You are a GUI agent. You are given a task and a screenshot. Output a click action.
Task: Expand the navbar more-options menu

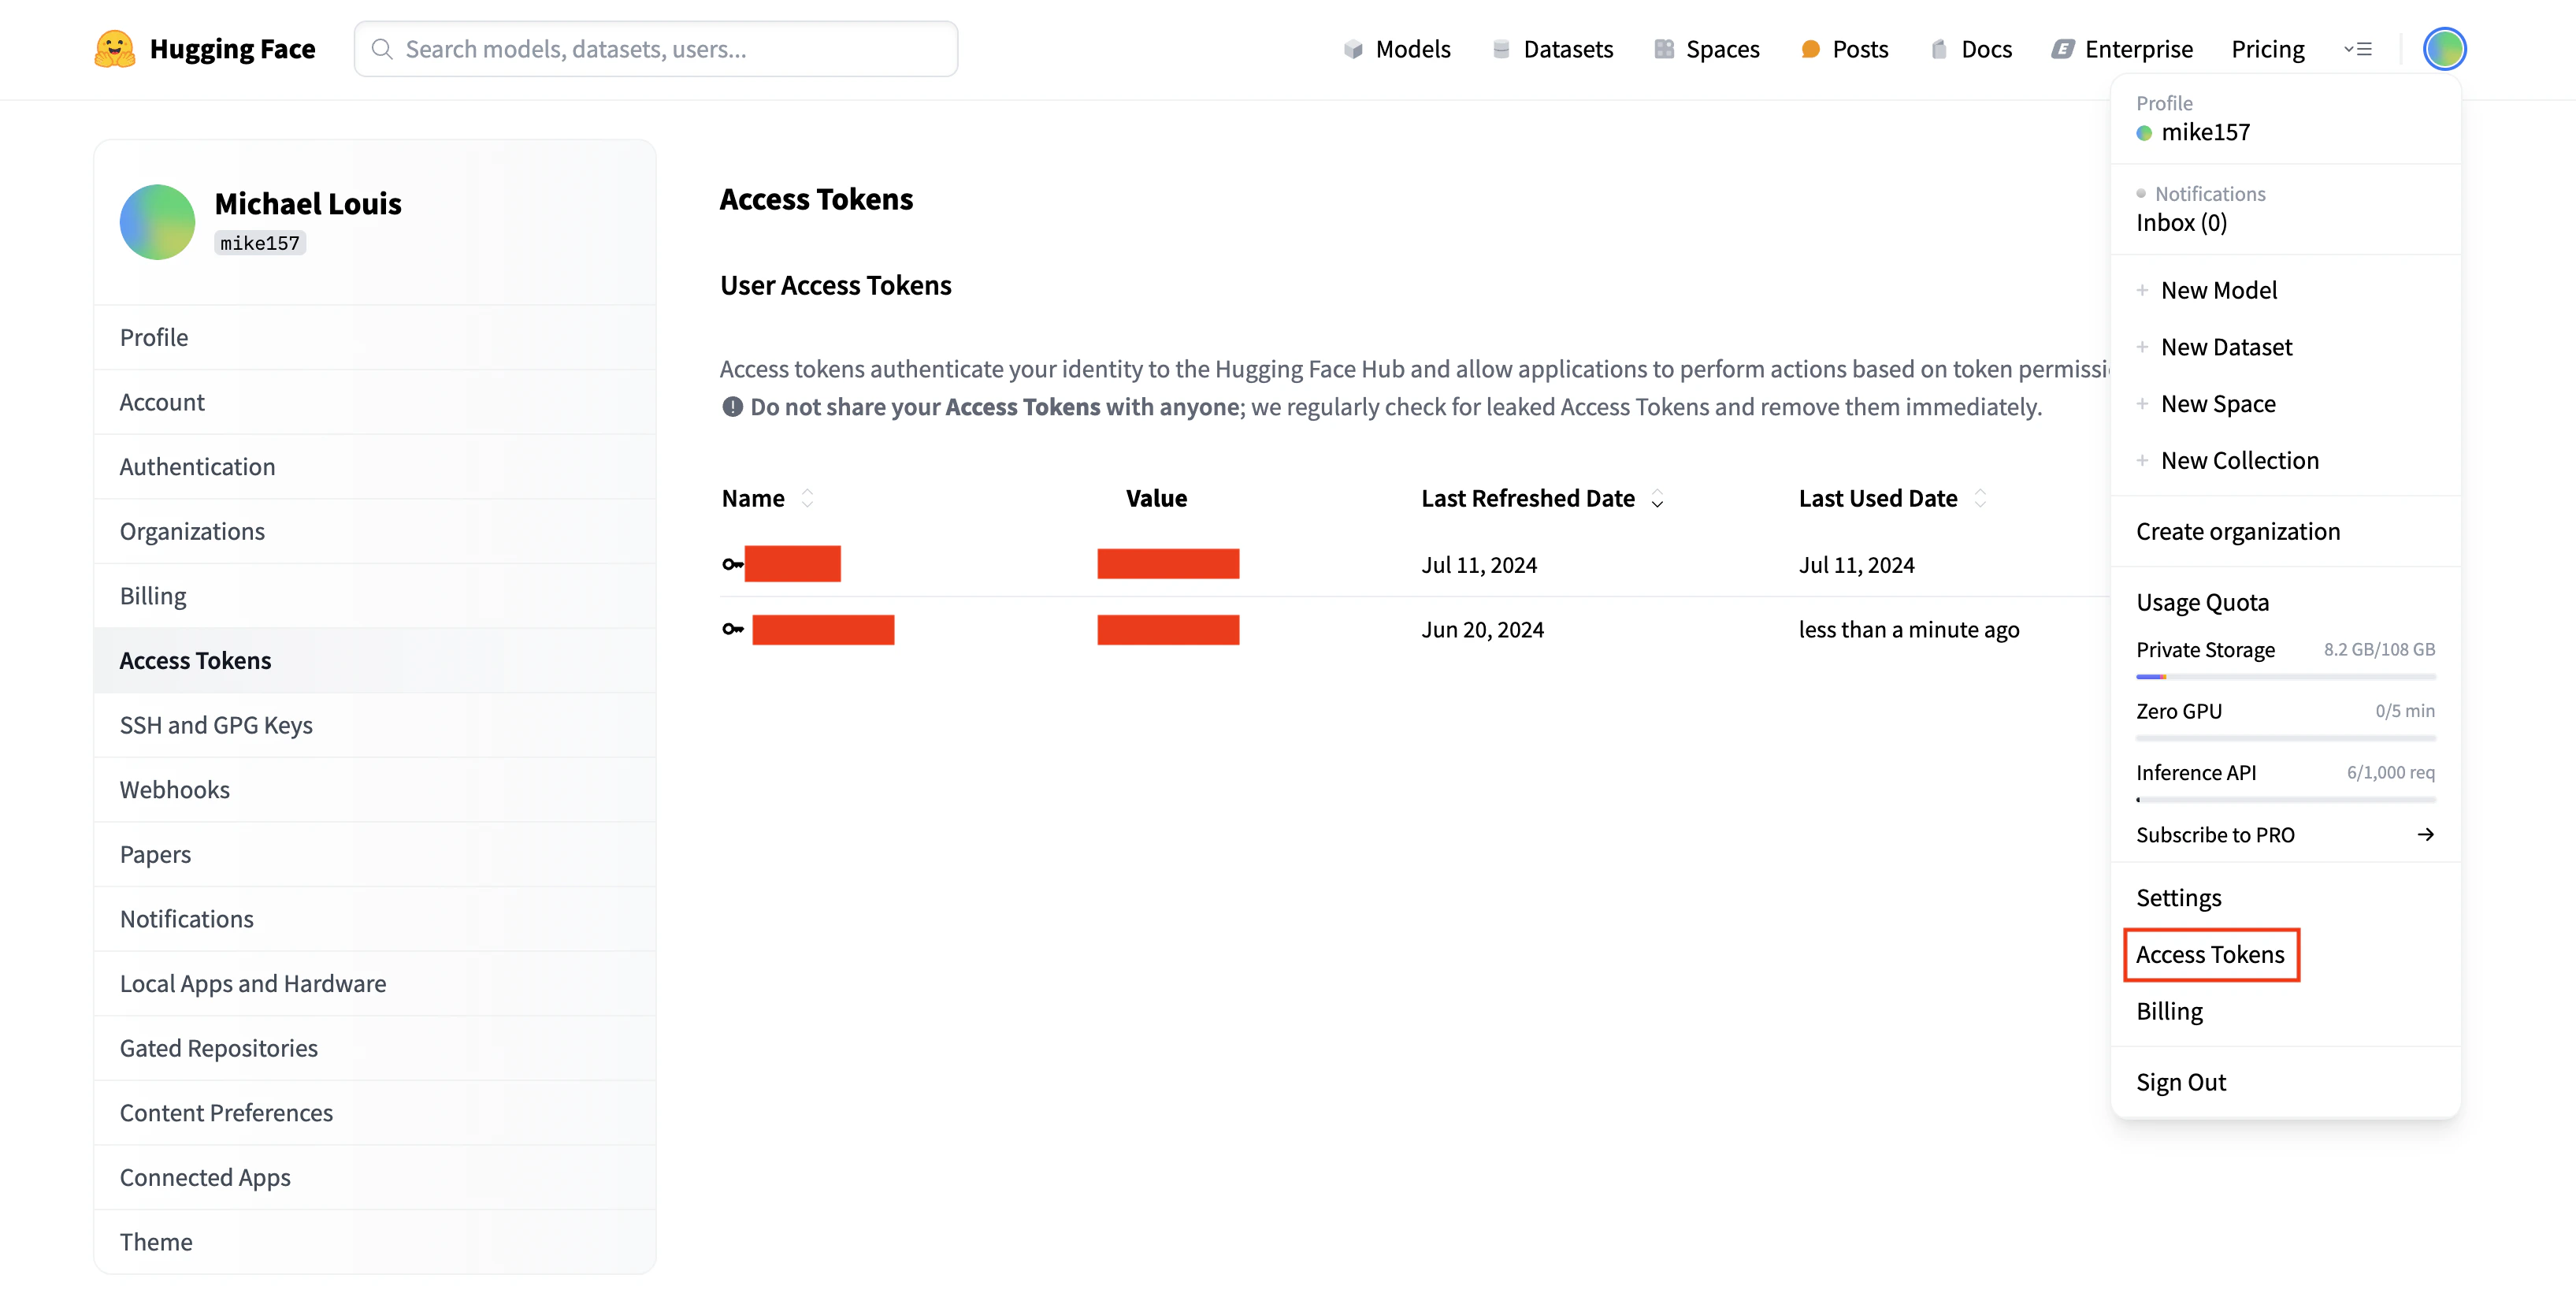[x=2358, y=49]
